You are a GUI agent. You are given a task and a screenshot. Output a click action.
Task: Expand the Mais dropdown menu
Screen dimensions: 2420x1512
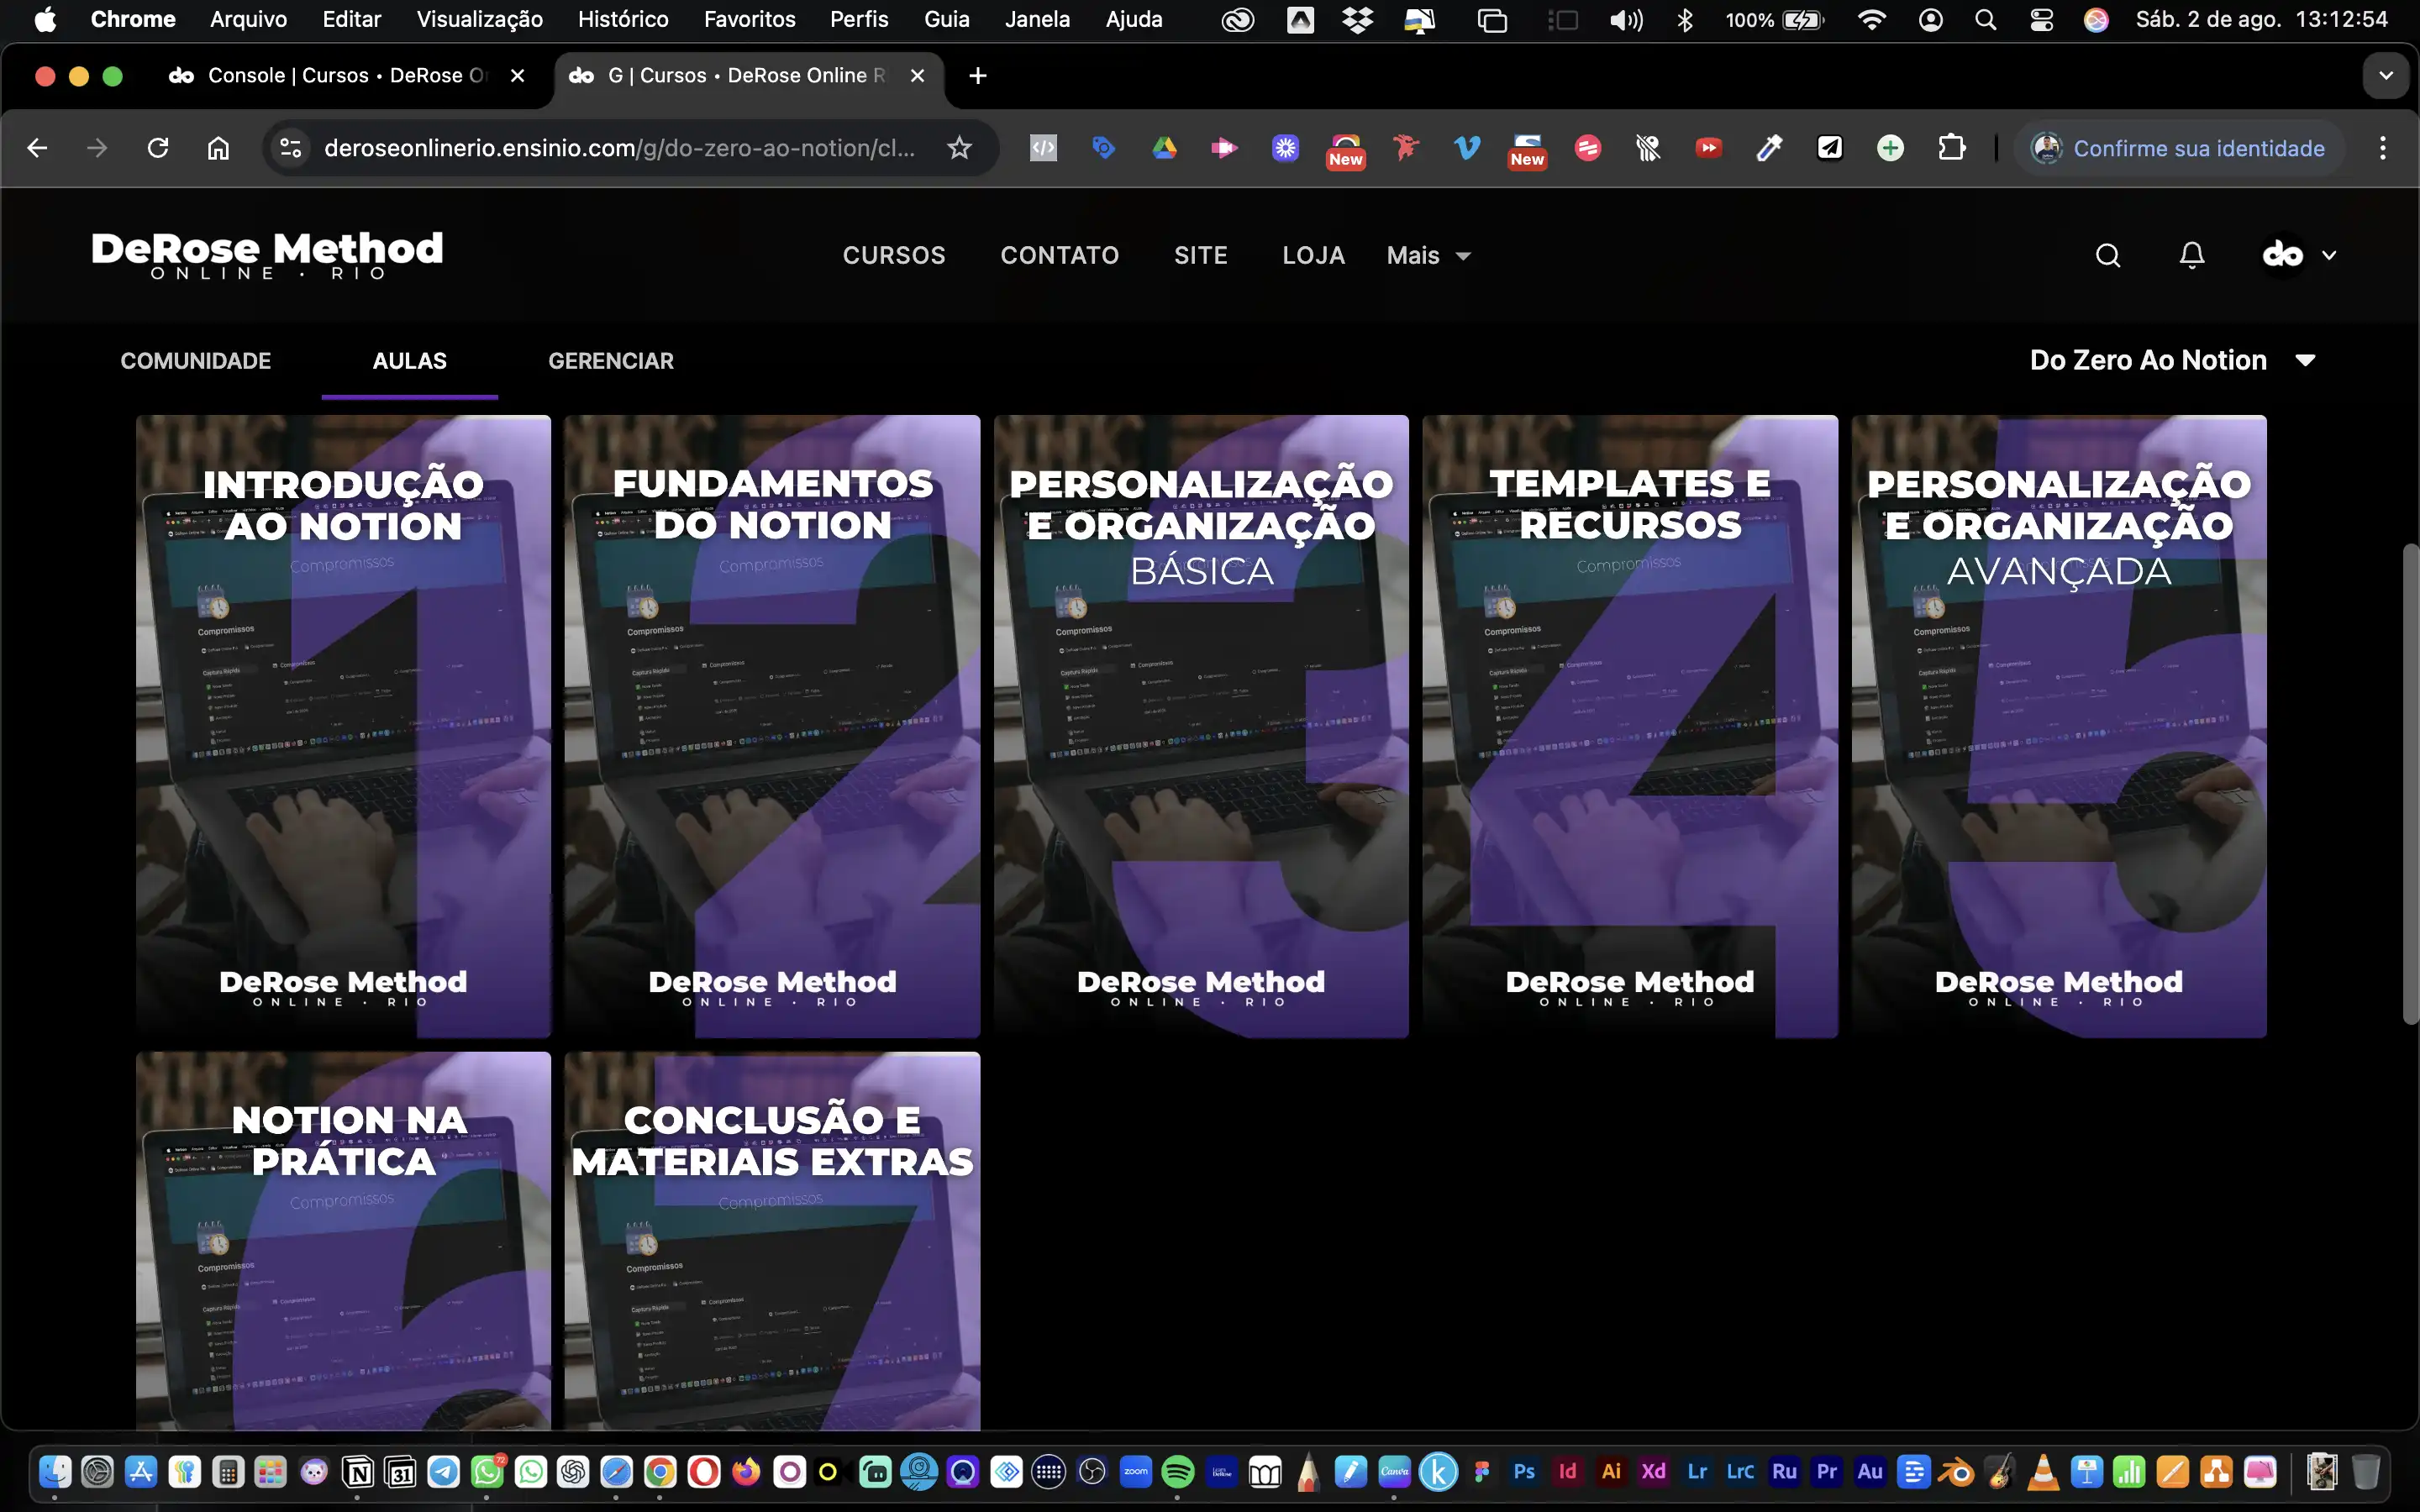1428,256
